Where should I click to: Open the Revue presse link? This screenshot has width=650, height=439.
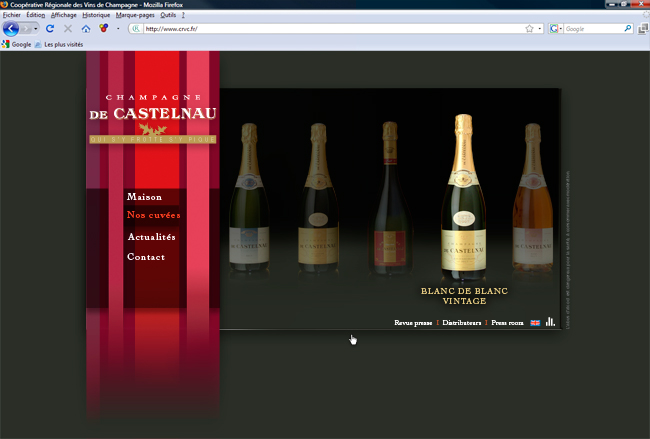pyautogui.click(x=413, y=323)
